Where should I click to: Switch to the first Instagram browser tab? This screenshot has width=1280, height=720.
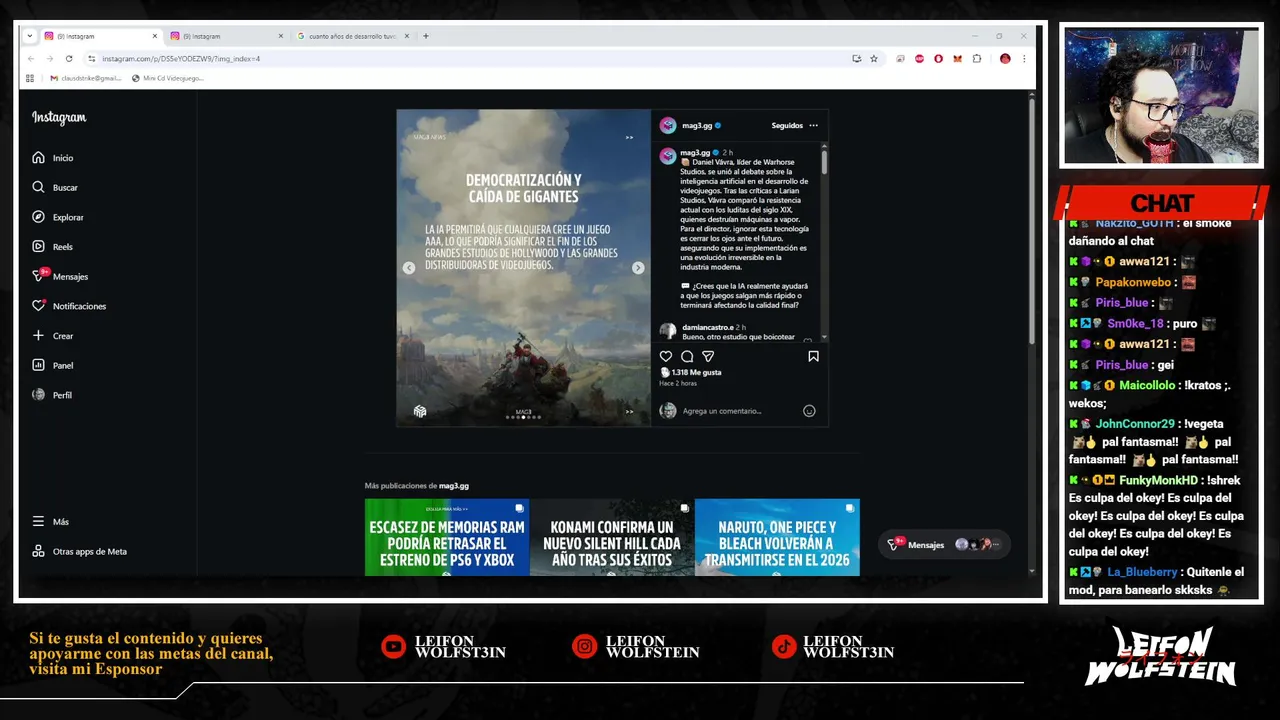(x=101, y=36)
